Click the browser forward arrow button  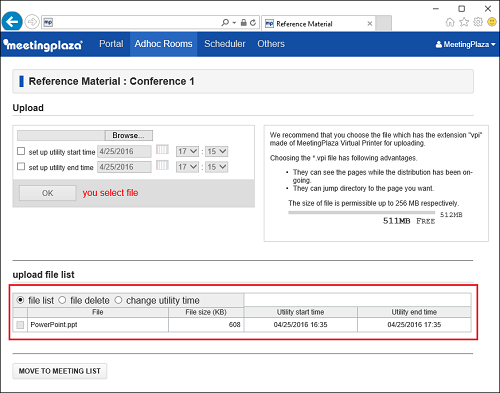click(32, 22)
